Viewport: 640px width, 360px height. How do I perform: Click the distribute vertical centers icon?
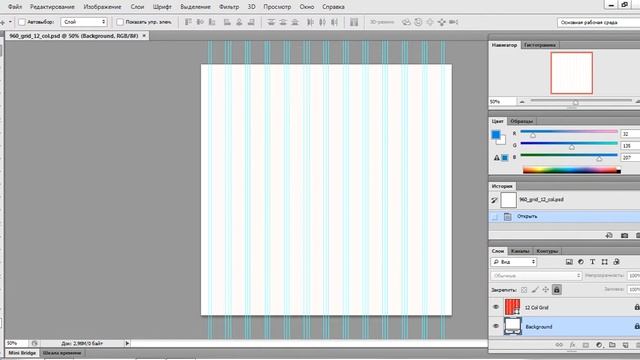point(283,22)
